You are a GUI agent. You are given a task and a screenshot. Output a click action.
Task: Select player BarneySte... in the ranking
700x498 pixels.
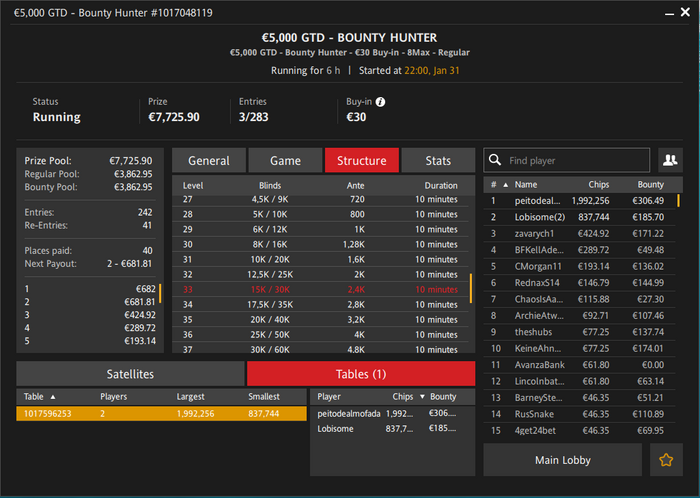pyautogui.click(x=579, y=398)
